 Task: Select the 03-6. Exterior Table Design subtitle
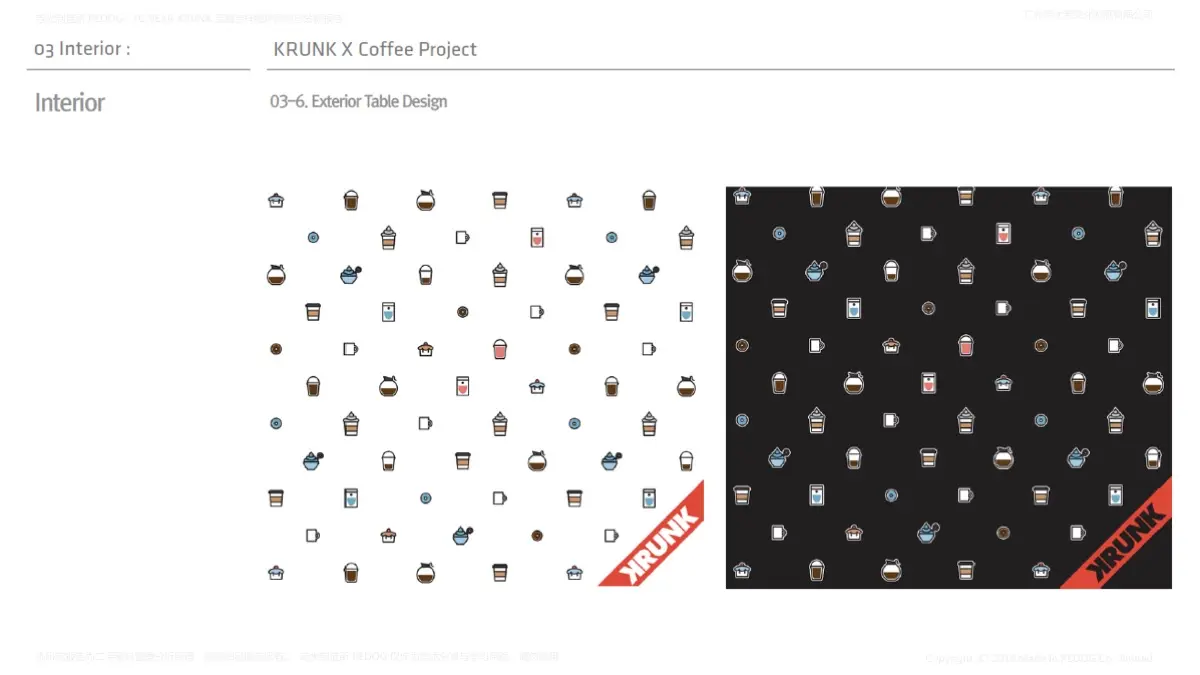359,101
